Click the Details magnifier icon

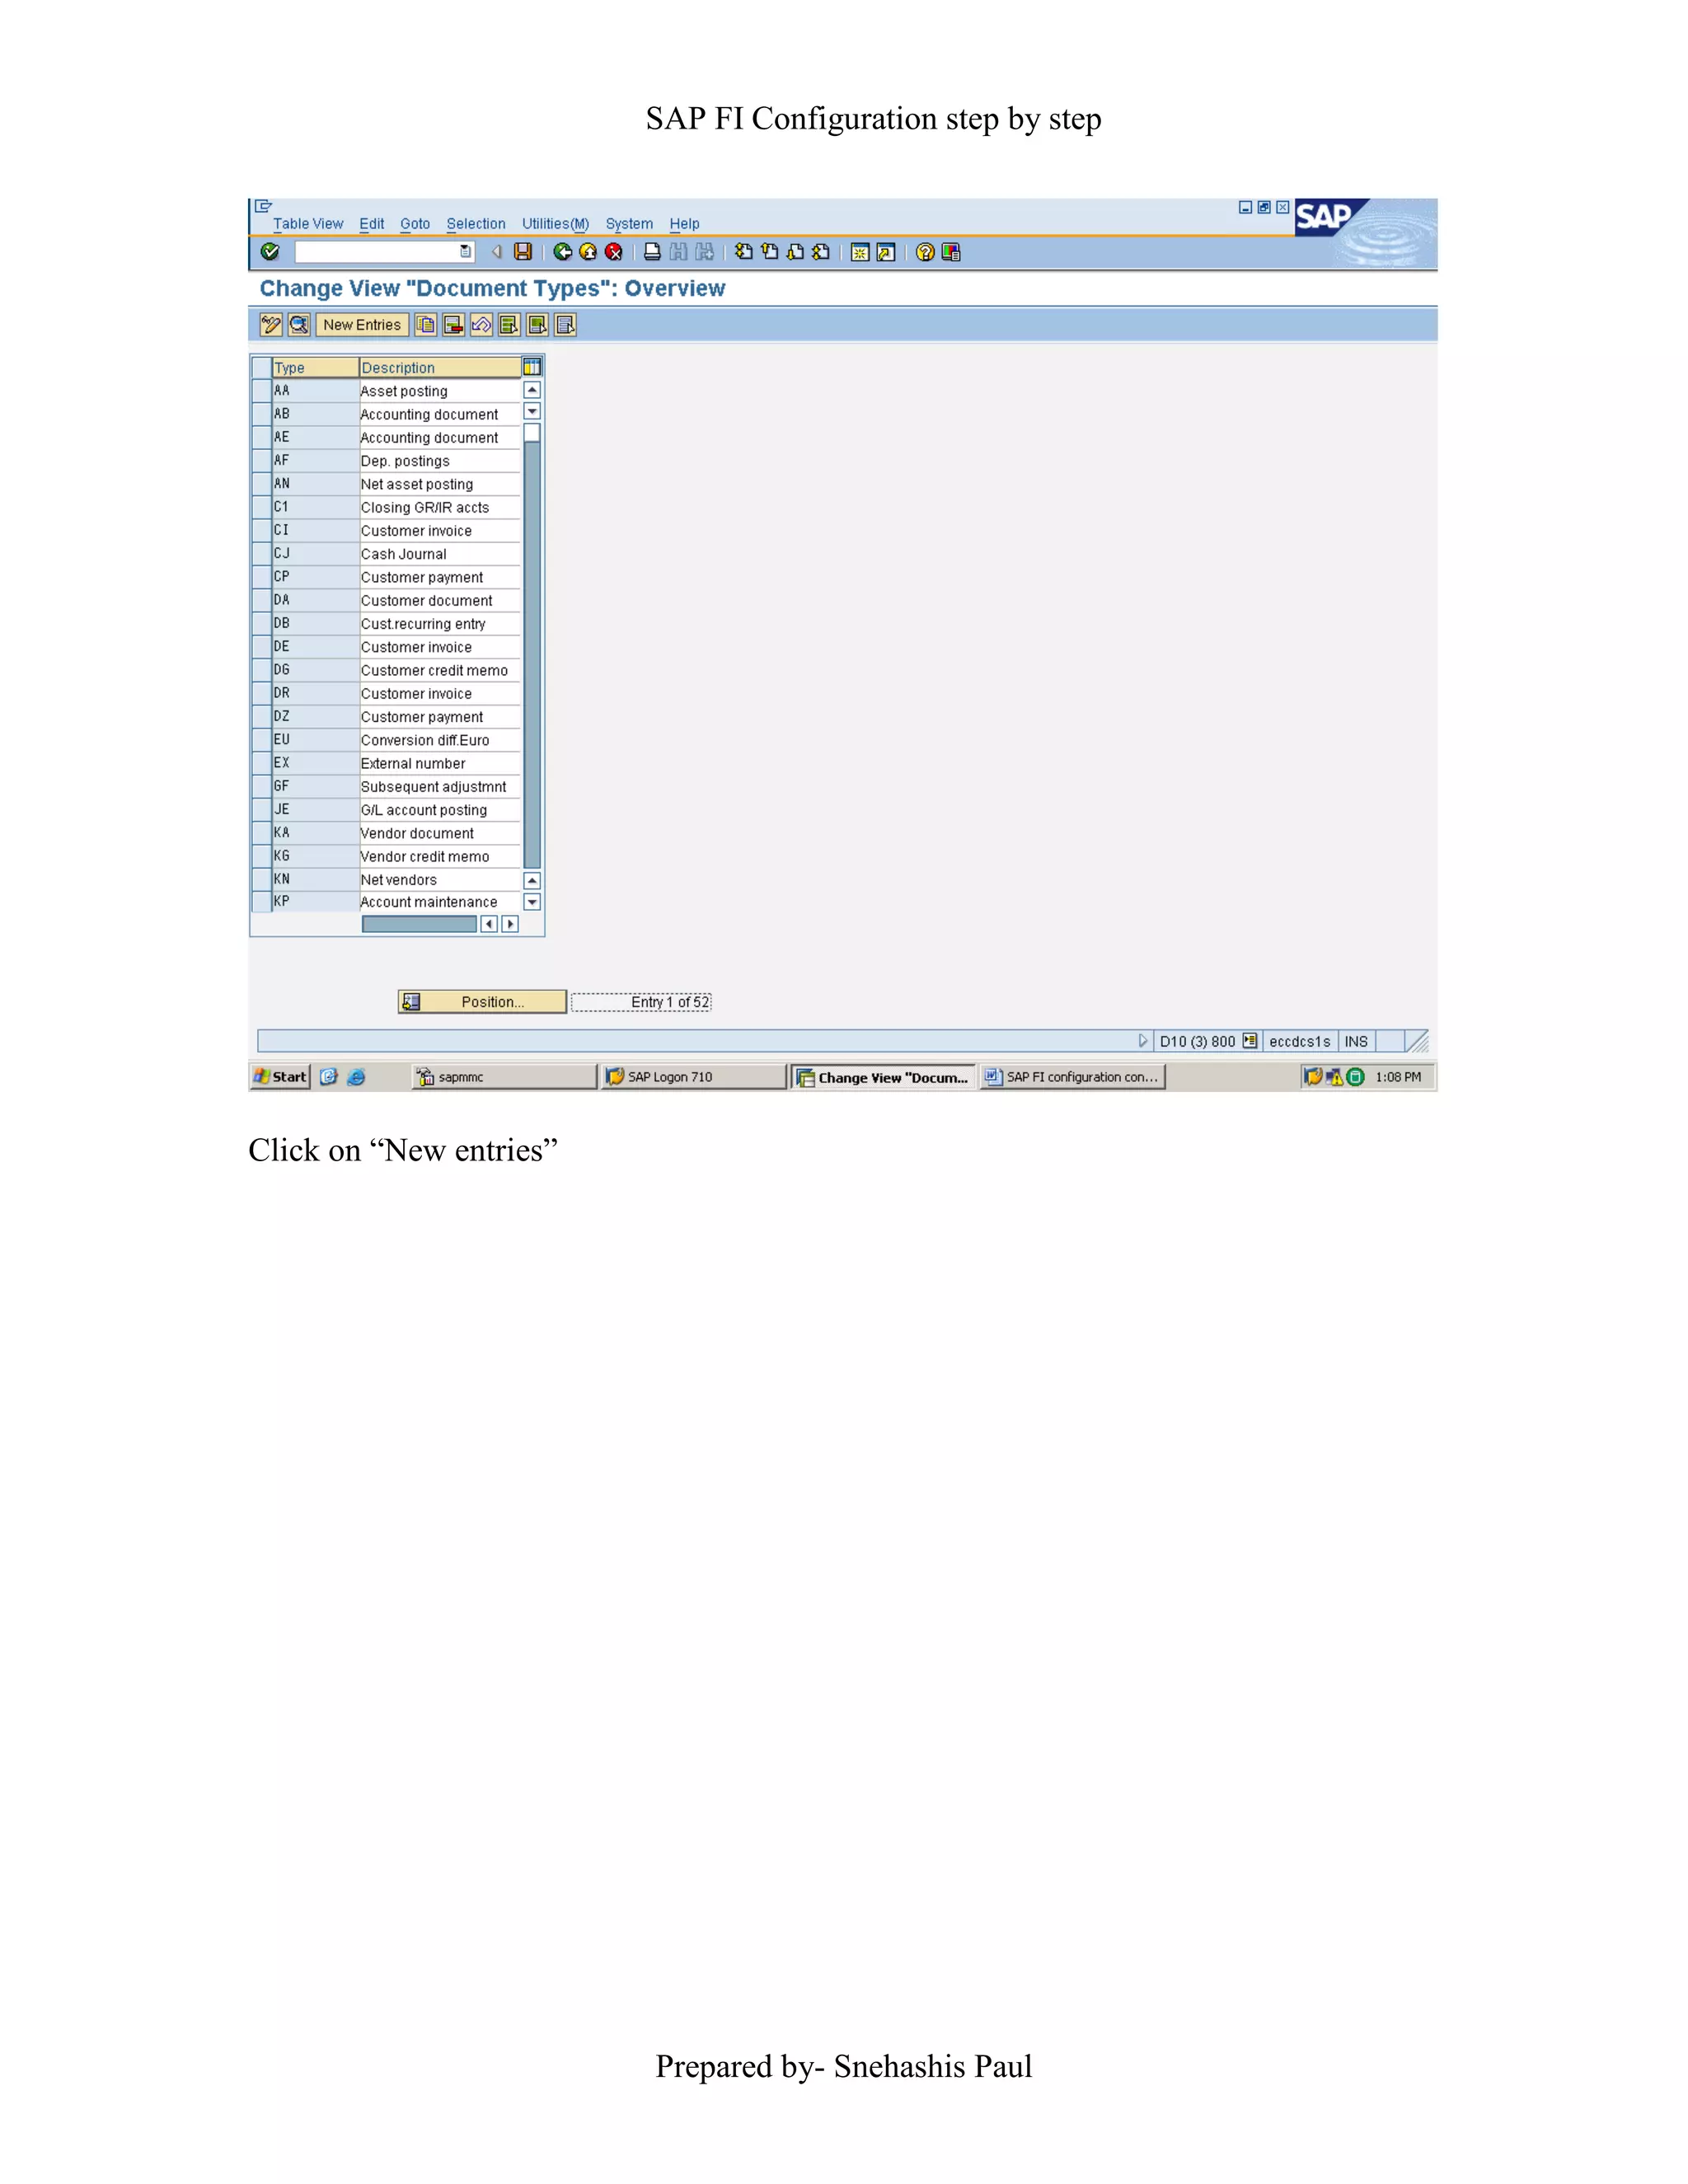tap(299, 325)
